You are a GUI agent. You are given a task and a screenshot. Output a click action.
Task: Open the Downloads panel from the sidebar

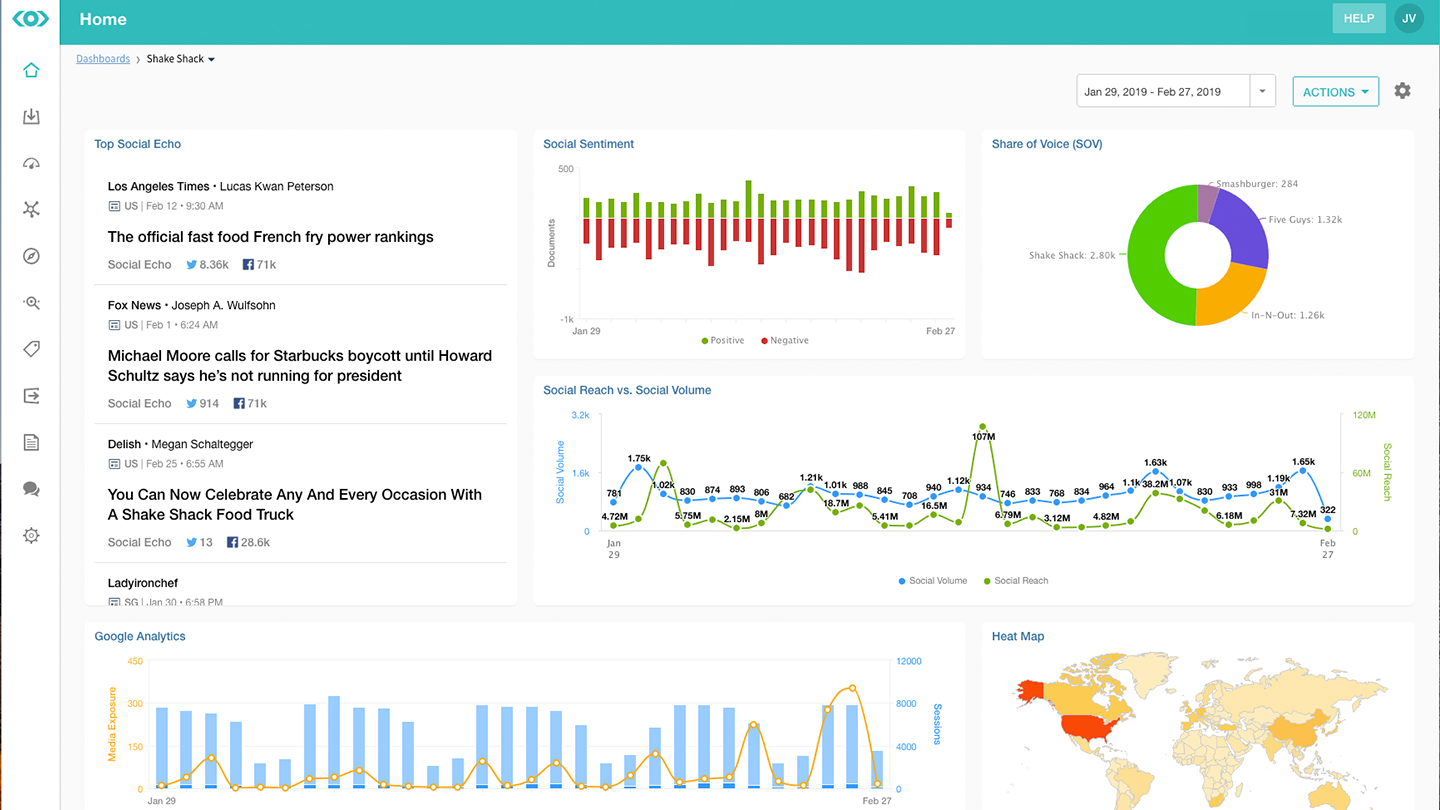click(31, 116)
